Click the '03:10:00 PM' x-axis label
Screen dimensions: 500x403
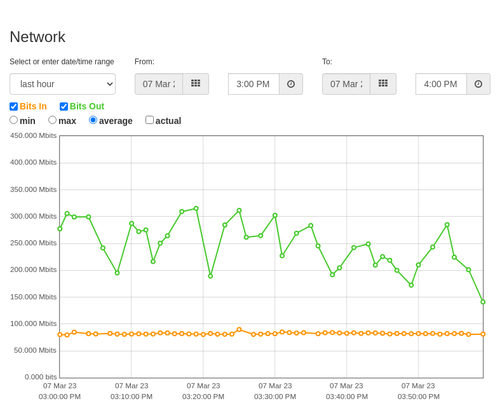pos(131,397)
